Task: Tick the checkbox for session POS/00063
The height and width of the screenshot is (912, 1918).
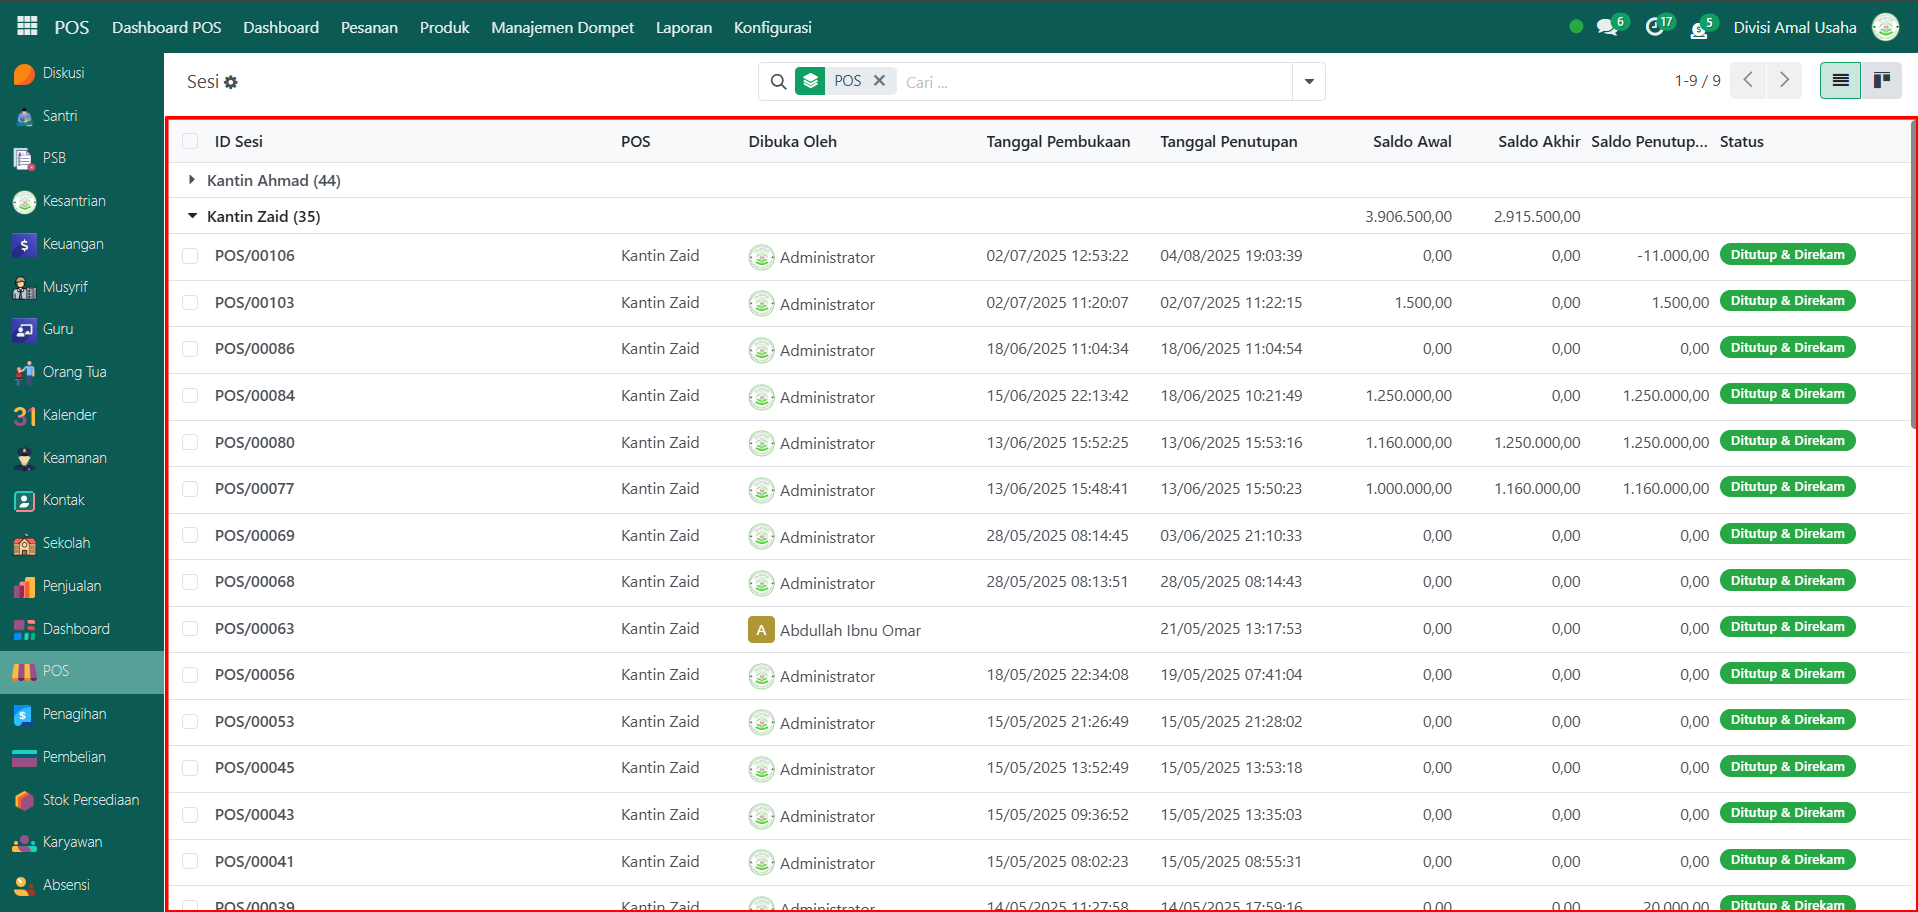Action: click(x=190, y=629)
